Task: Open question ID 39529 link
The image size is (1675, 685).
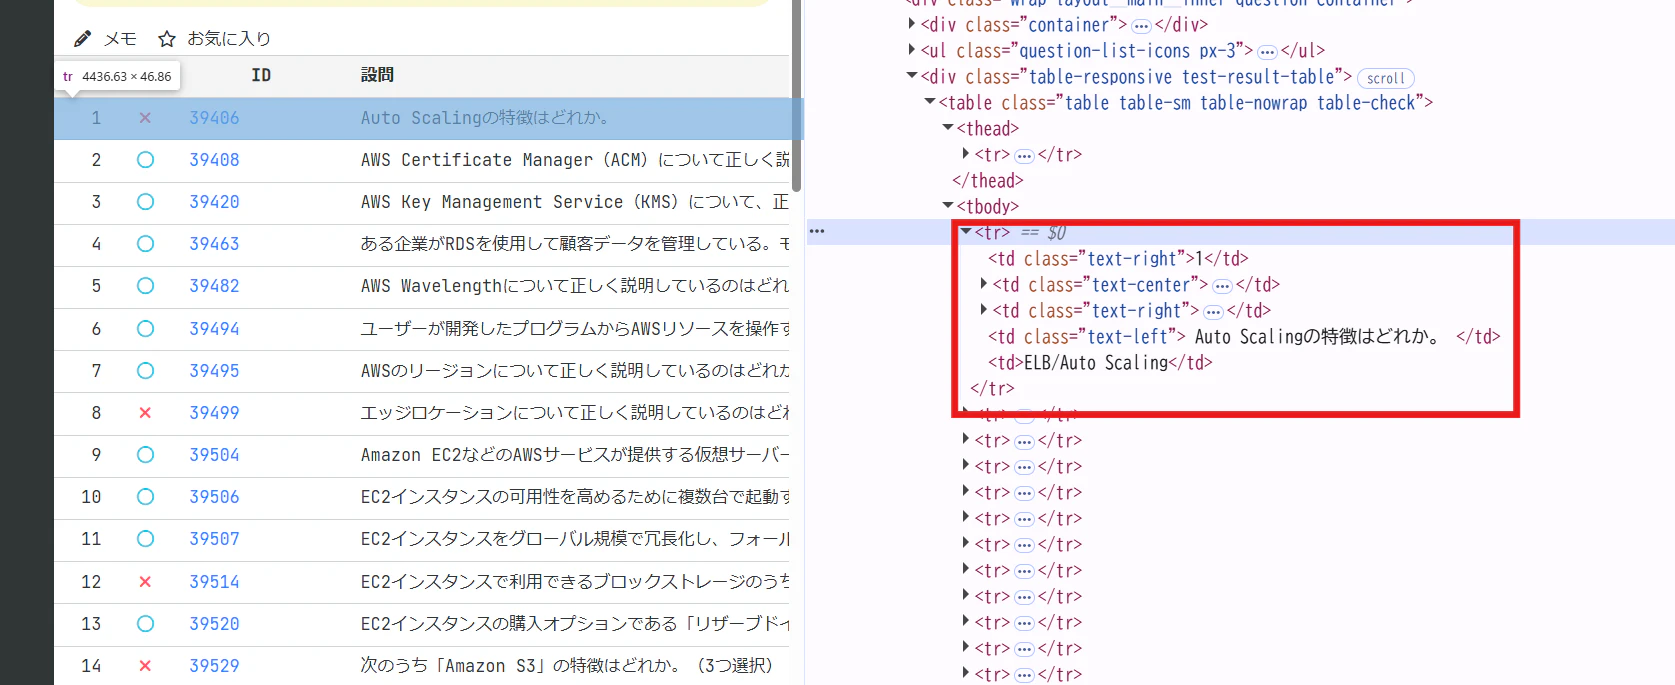Action: (215, 666)
